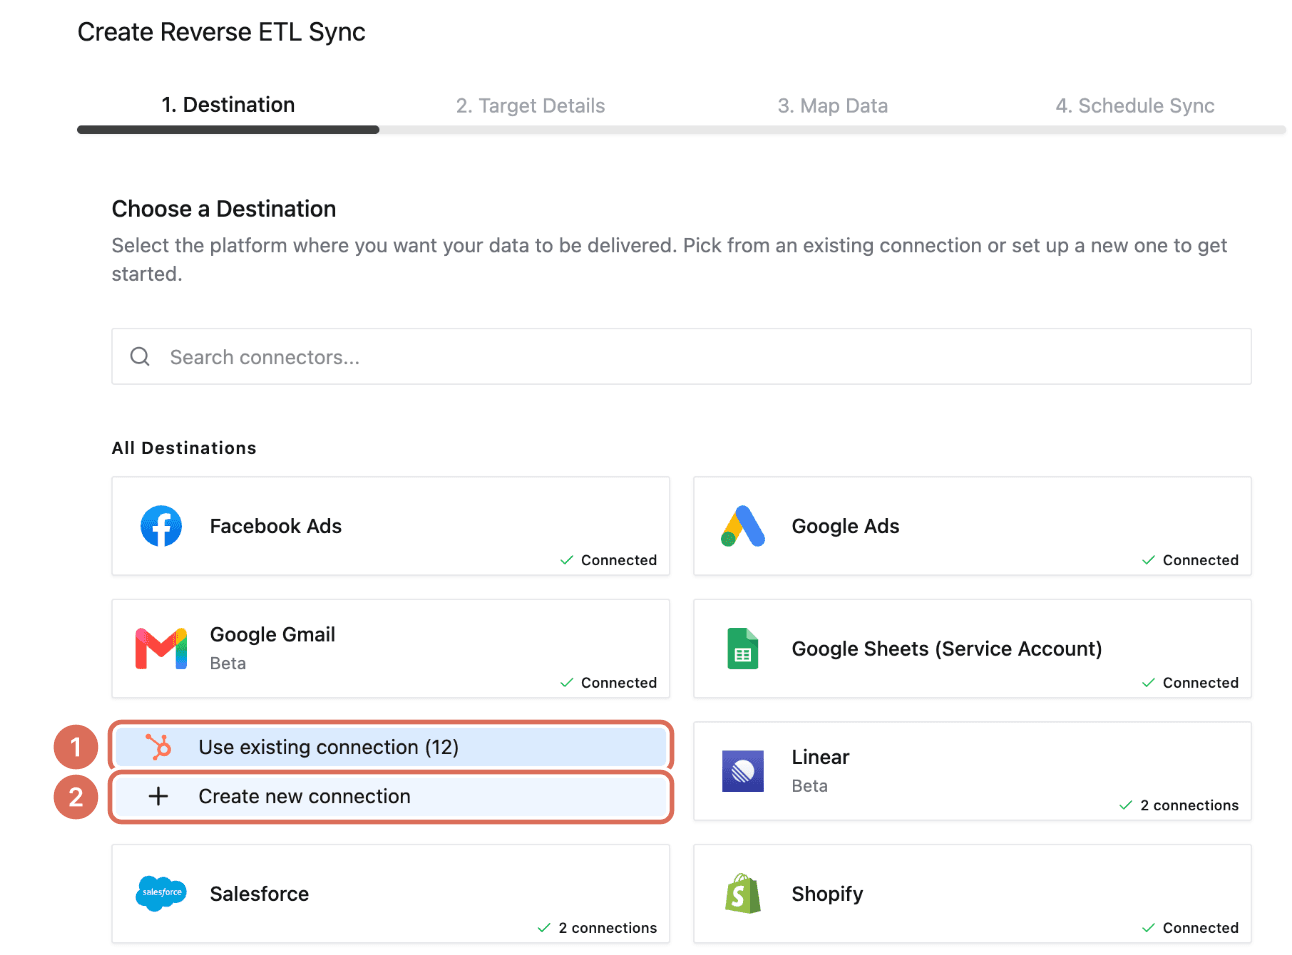Click Connected status on Shopify

(1191, 928)
